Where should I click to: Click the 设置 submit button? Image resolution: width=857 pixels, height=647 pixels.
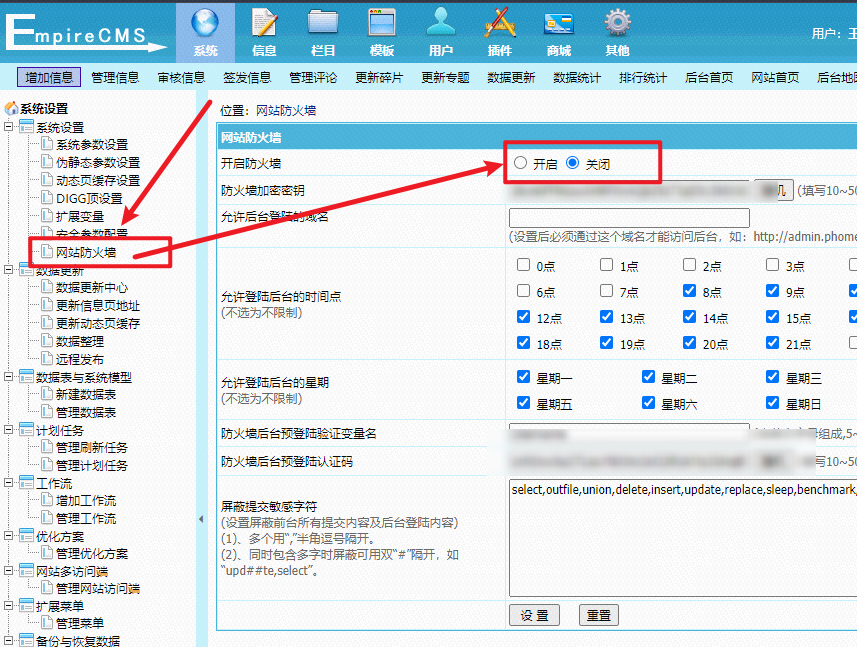pos(534,615)
